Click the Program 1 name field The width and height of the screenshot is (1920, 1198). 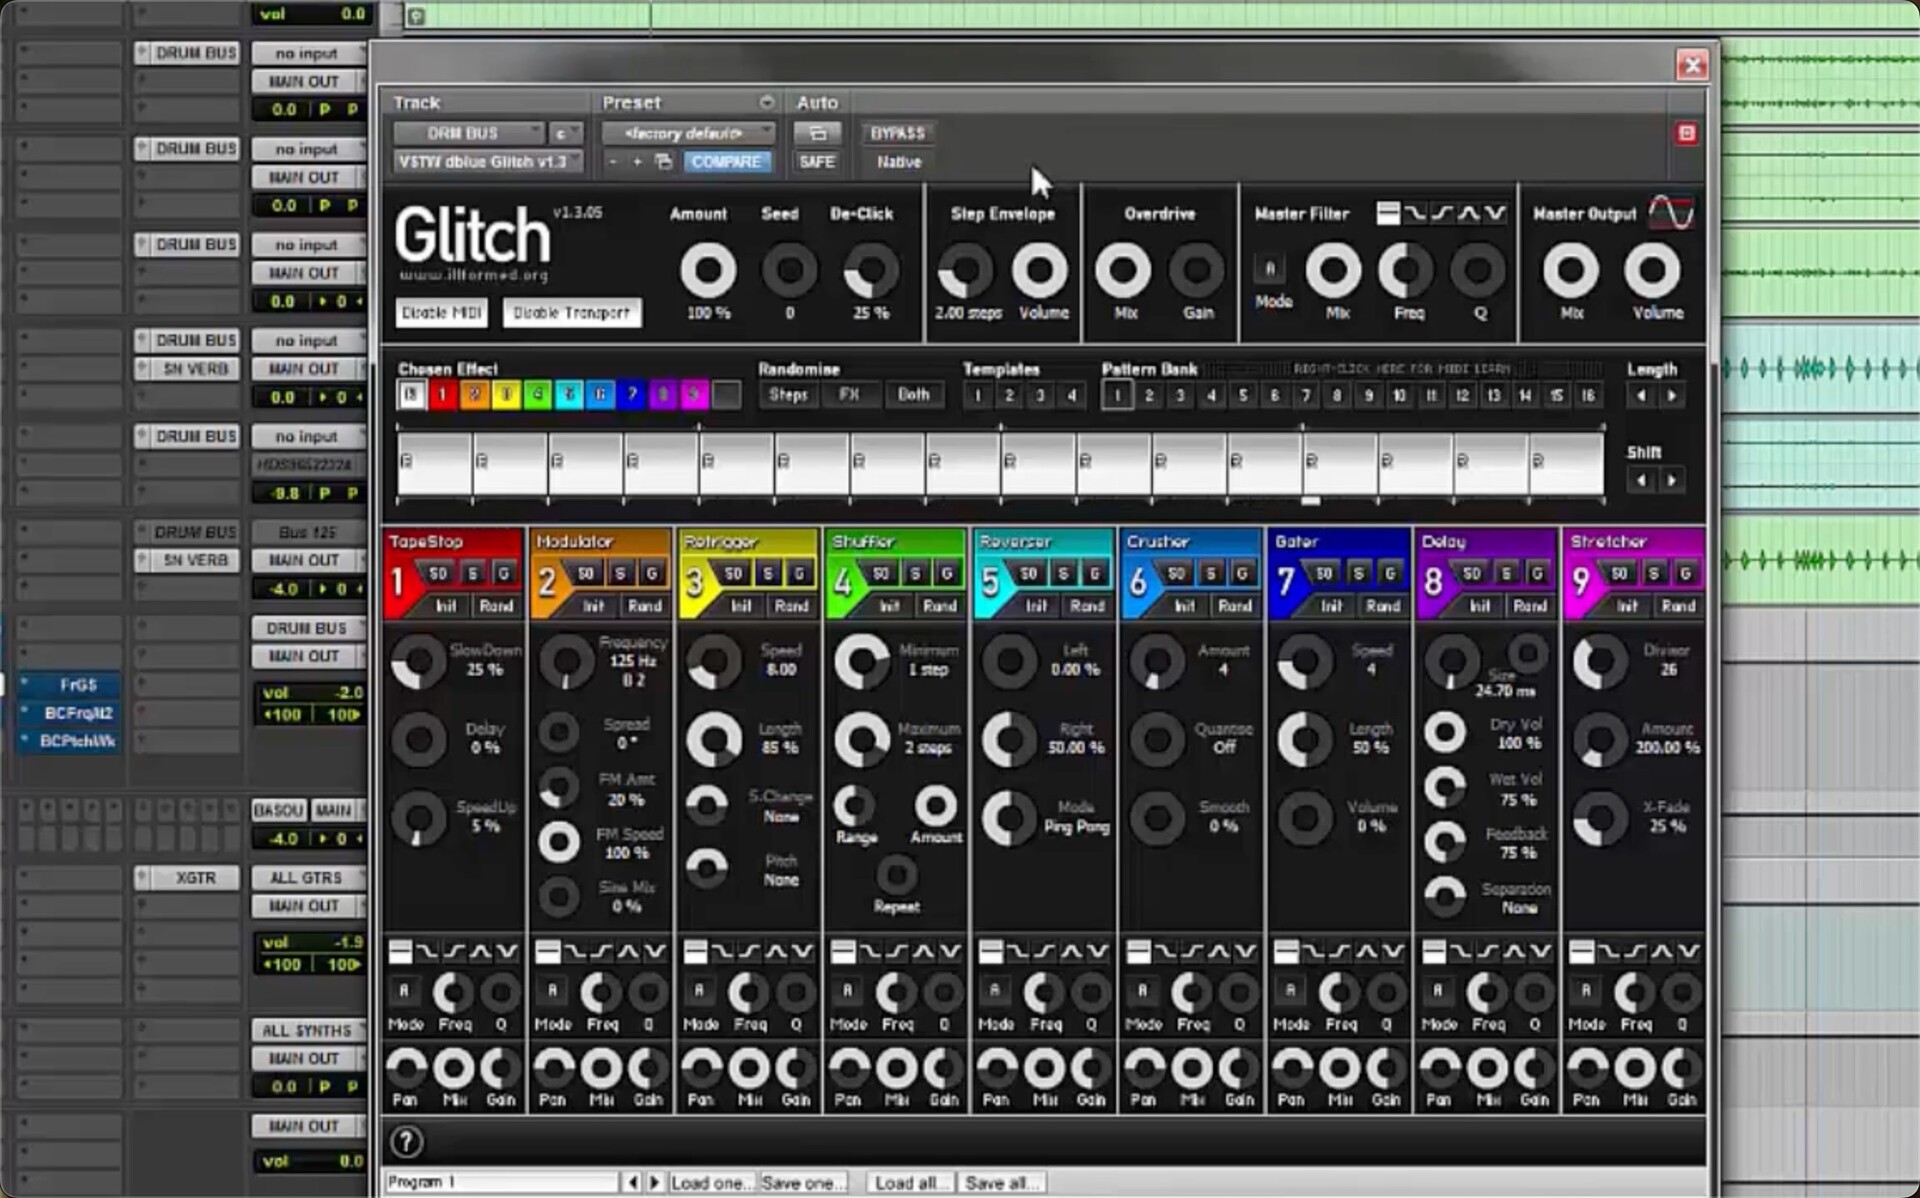point(503,1182)
